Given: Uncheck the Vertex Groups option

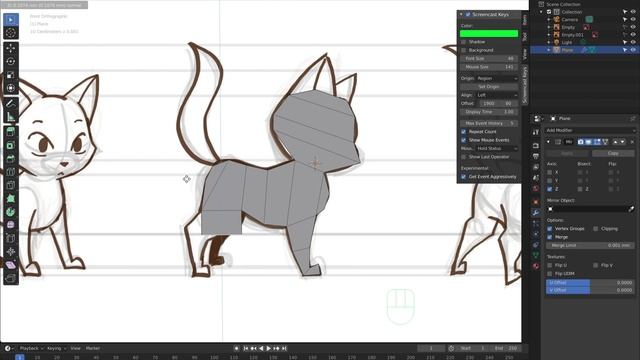Looking at the screenshot, I should [x=549, y=229].
